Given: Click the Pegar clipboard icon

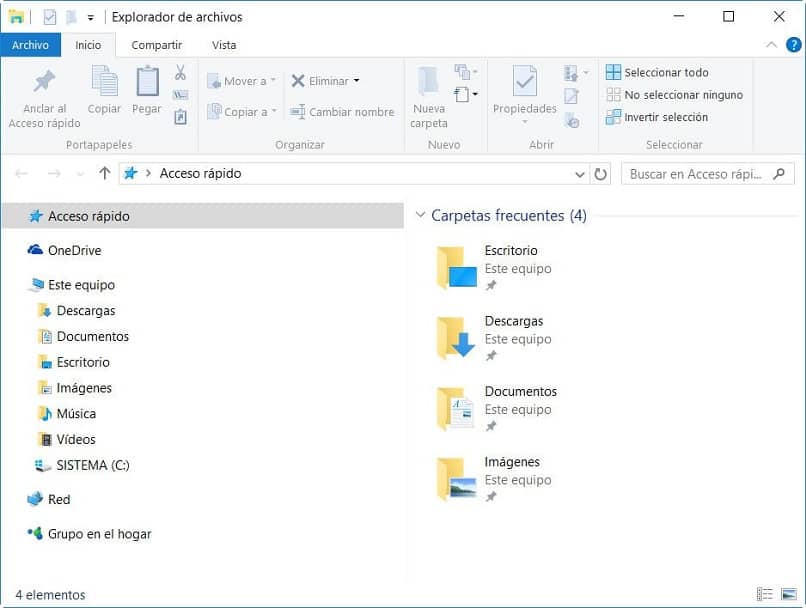Looking at the screenshot, I should pos(147,81).
